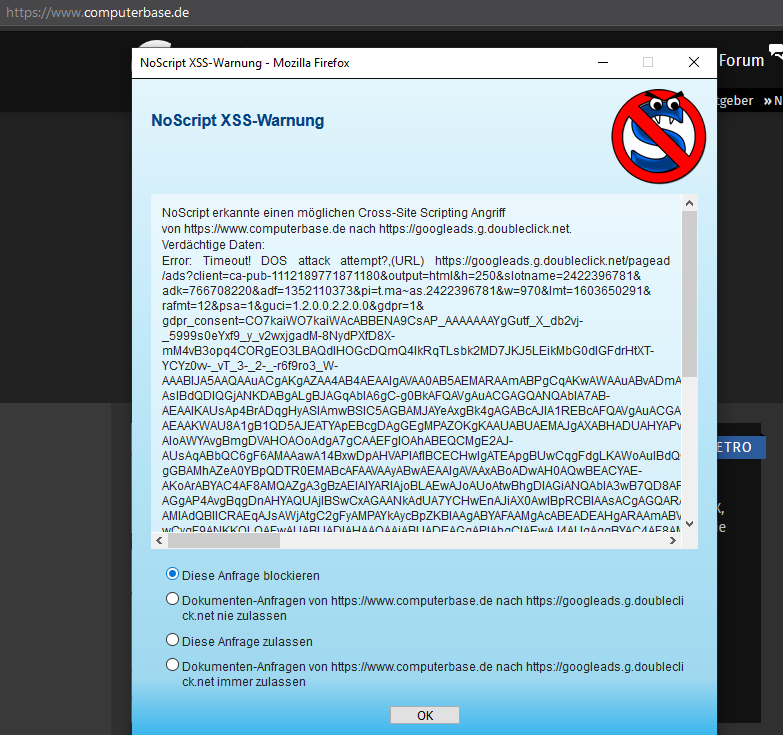Click the NoScript blocked-S logo icon

point(658,136)
